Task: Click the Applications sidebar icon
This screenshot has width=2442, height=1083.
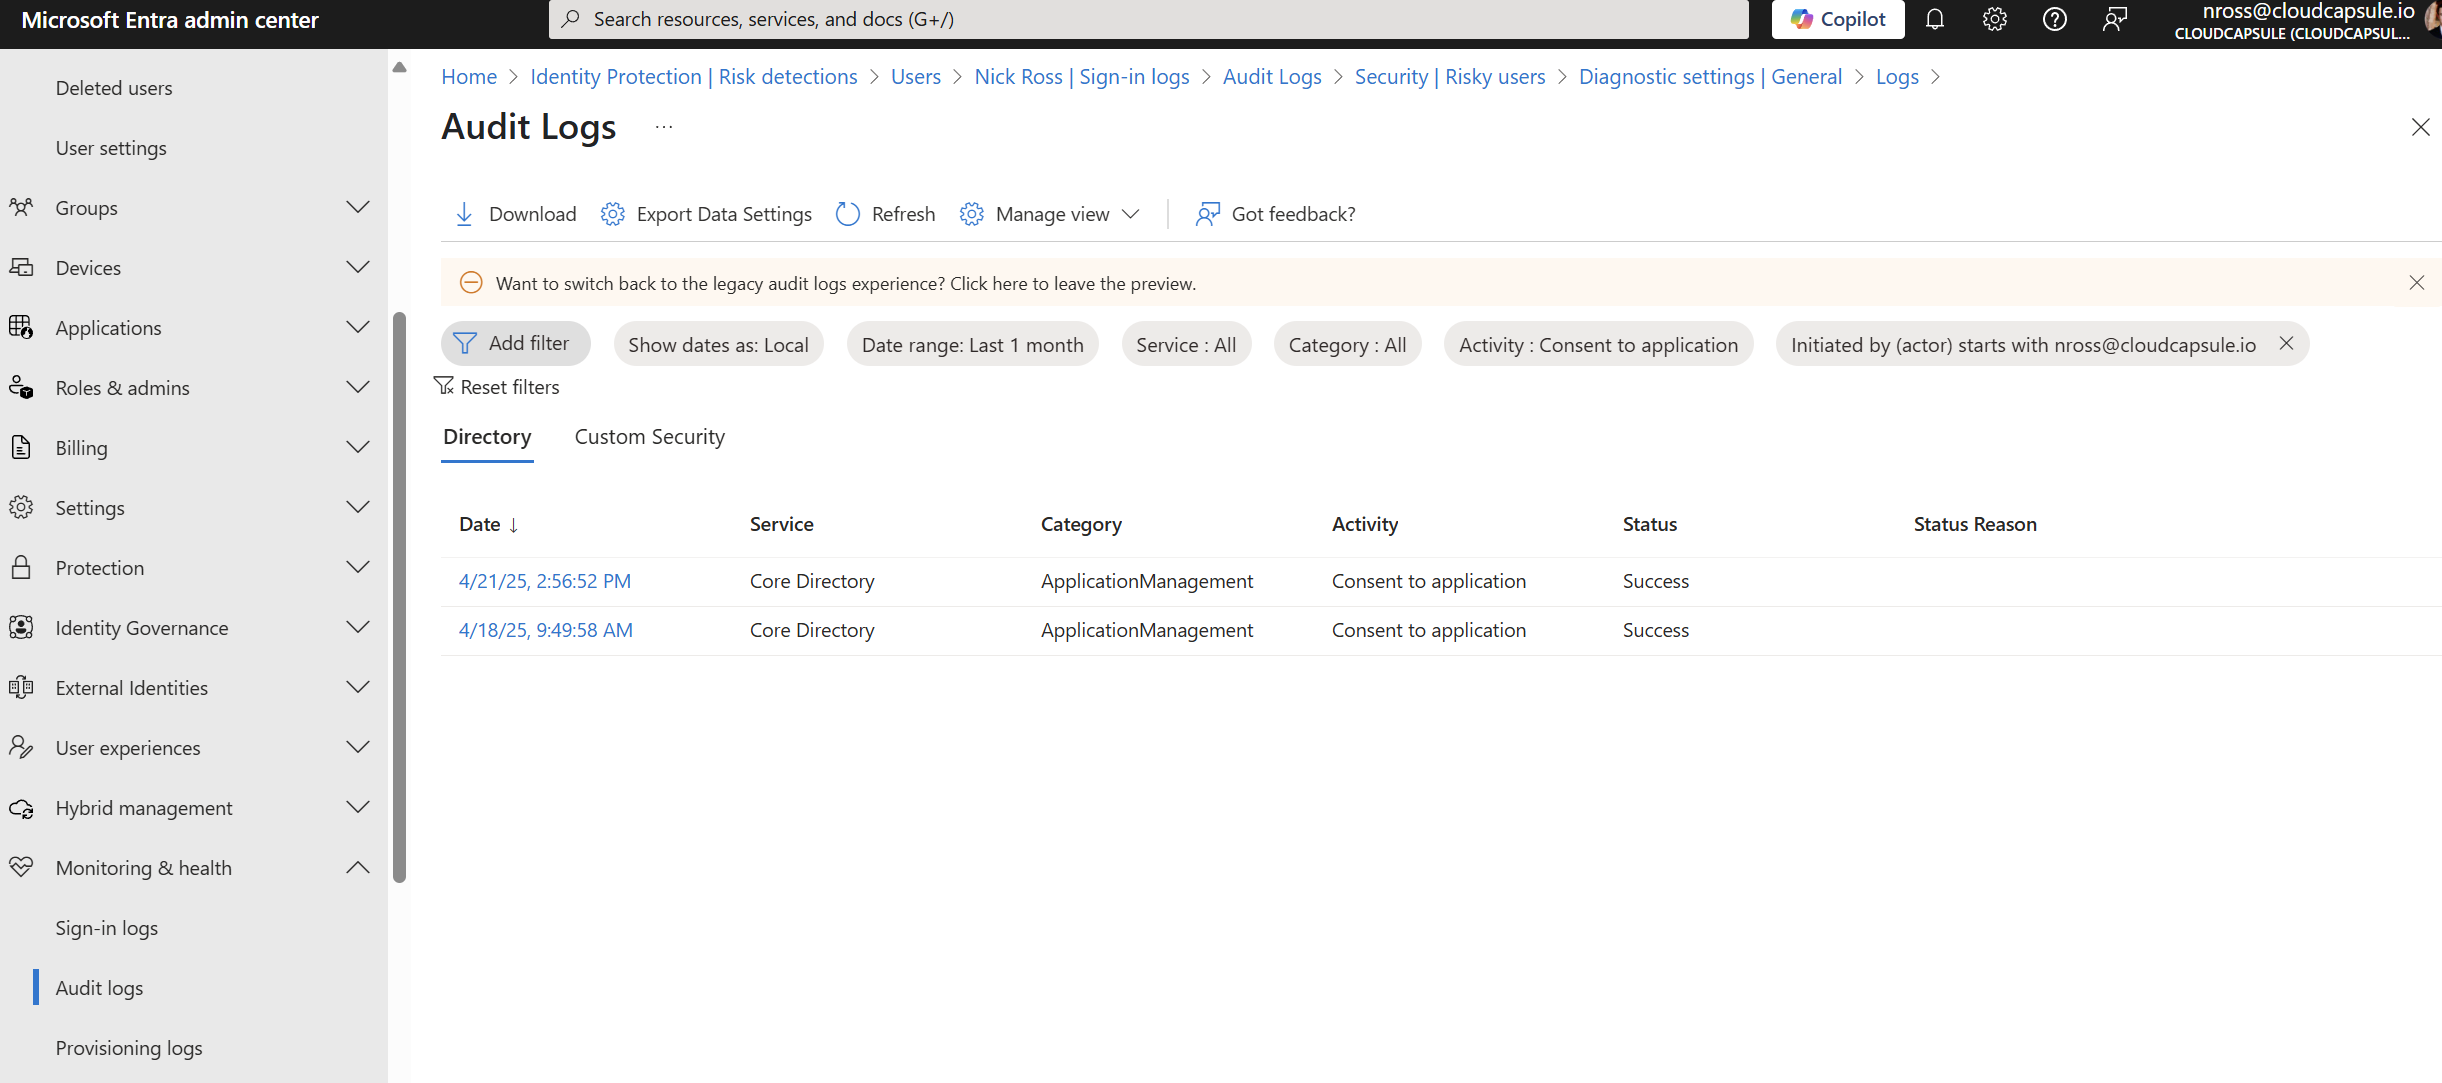Action: pyautogui.click(x=21, y=328)
